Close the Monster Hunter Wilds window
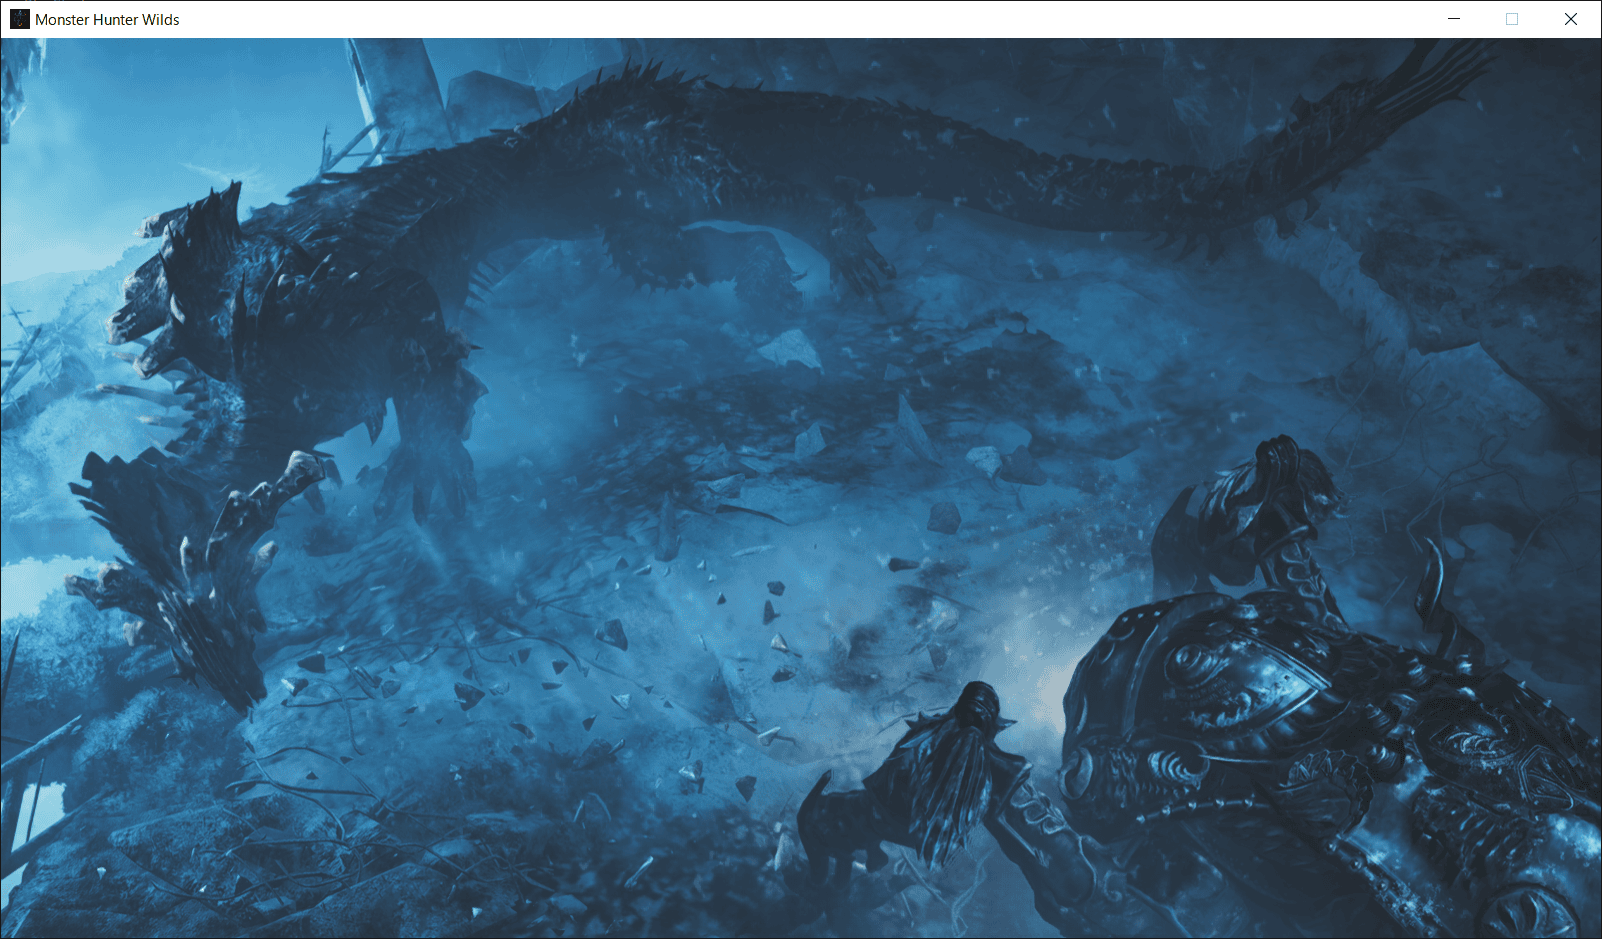The height and width of the screenshot is (939, 1602). point(1571,19)
